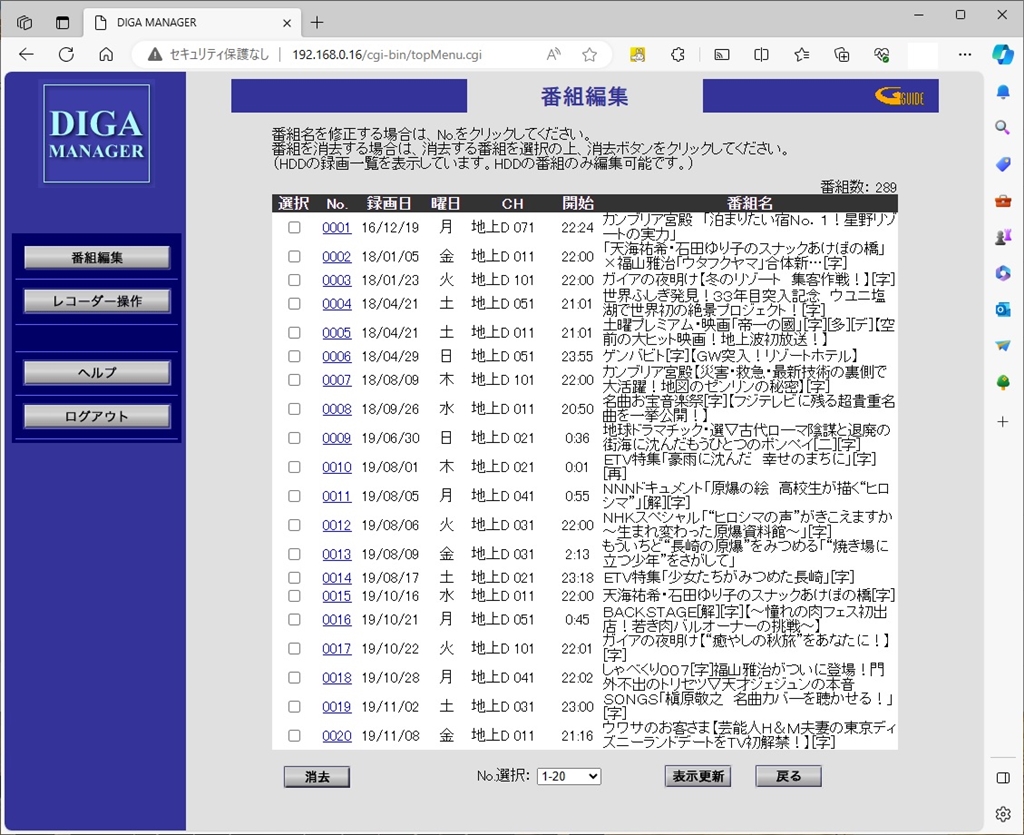Open the sidebar tree icon

point(1003,383)
